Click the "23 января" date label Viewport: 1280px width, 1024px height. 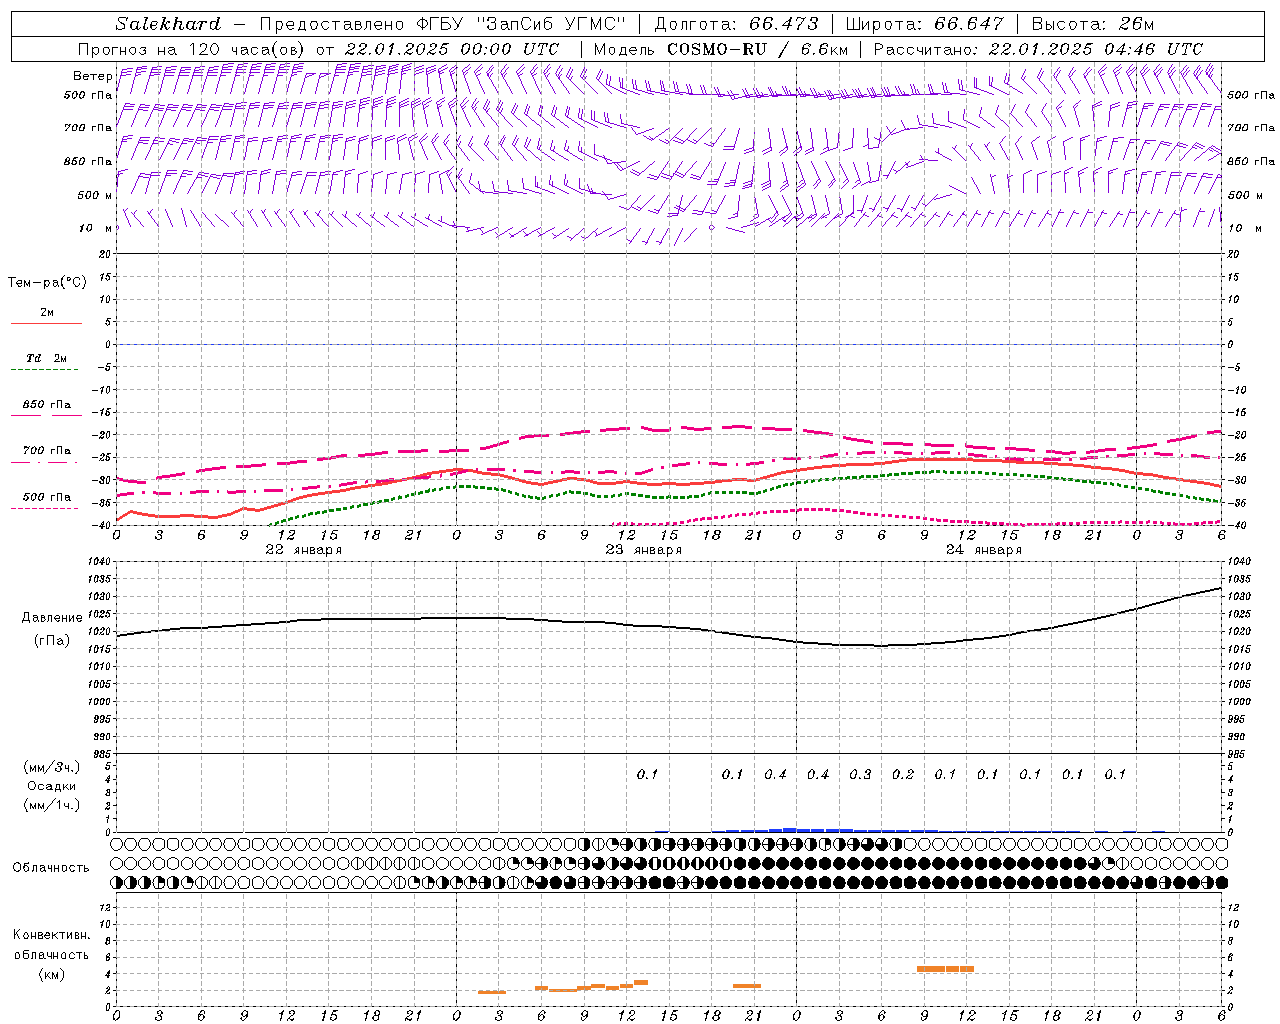(644, 550)
